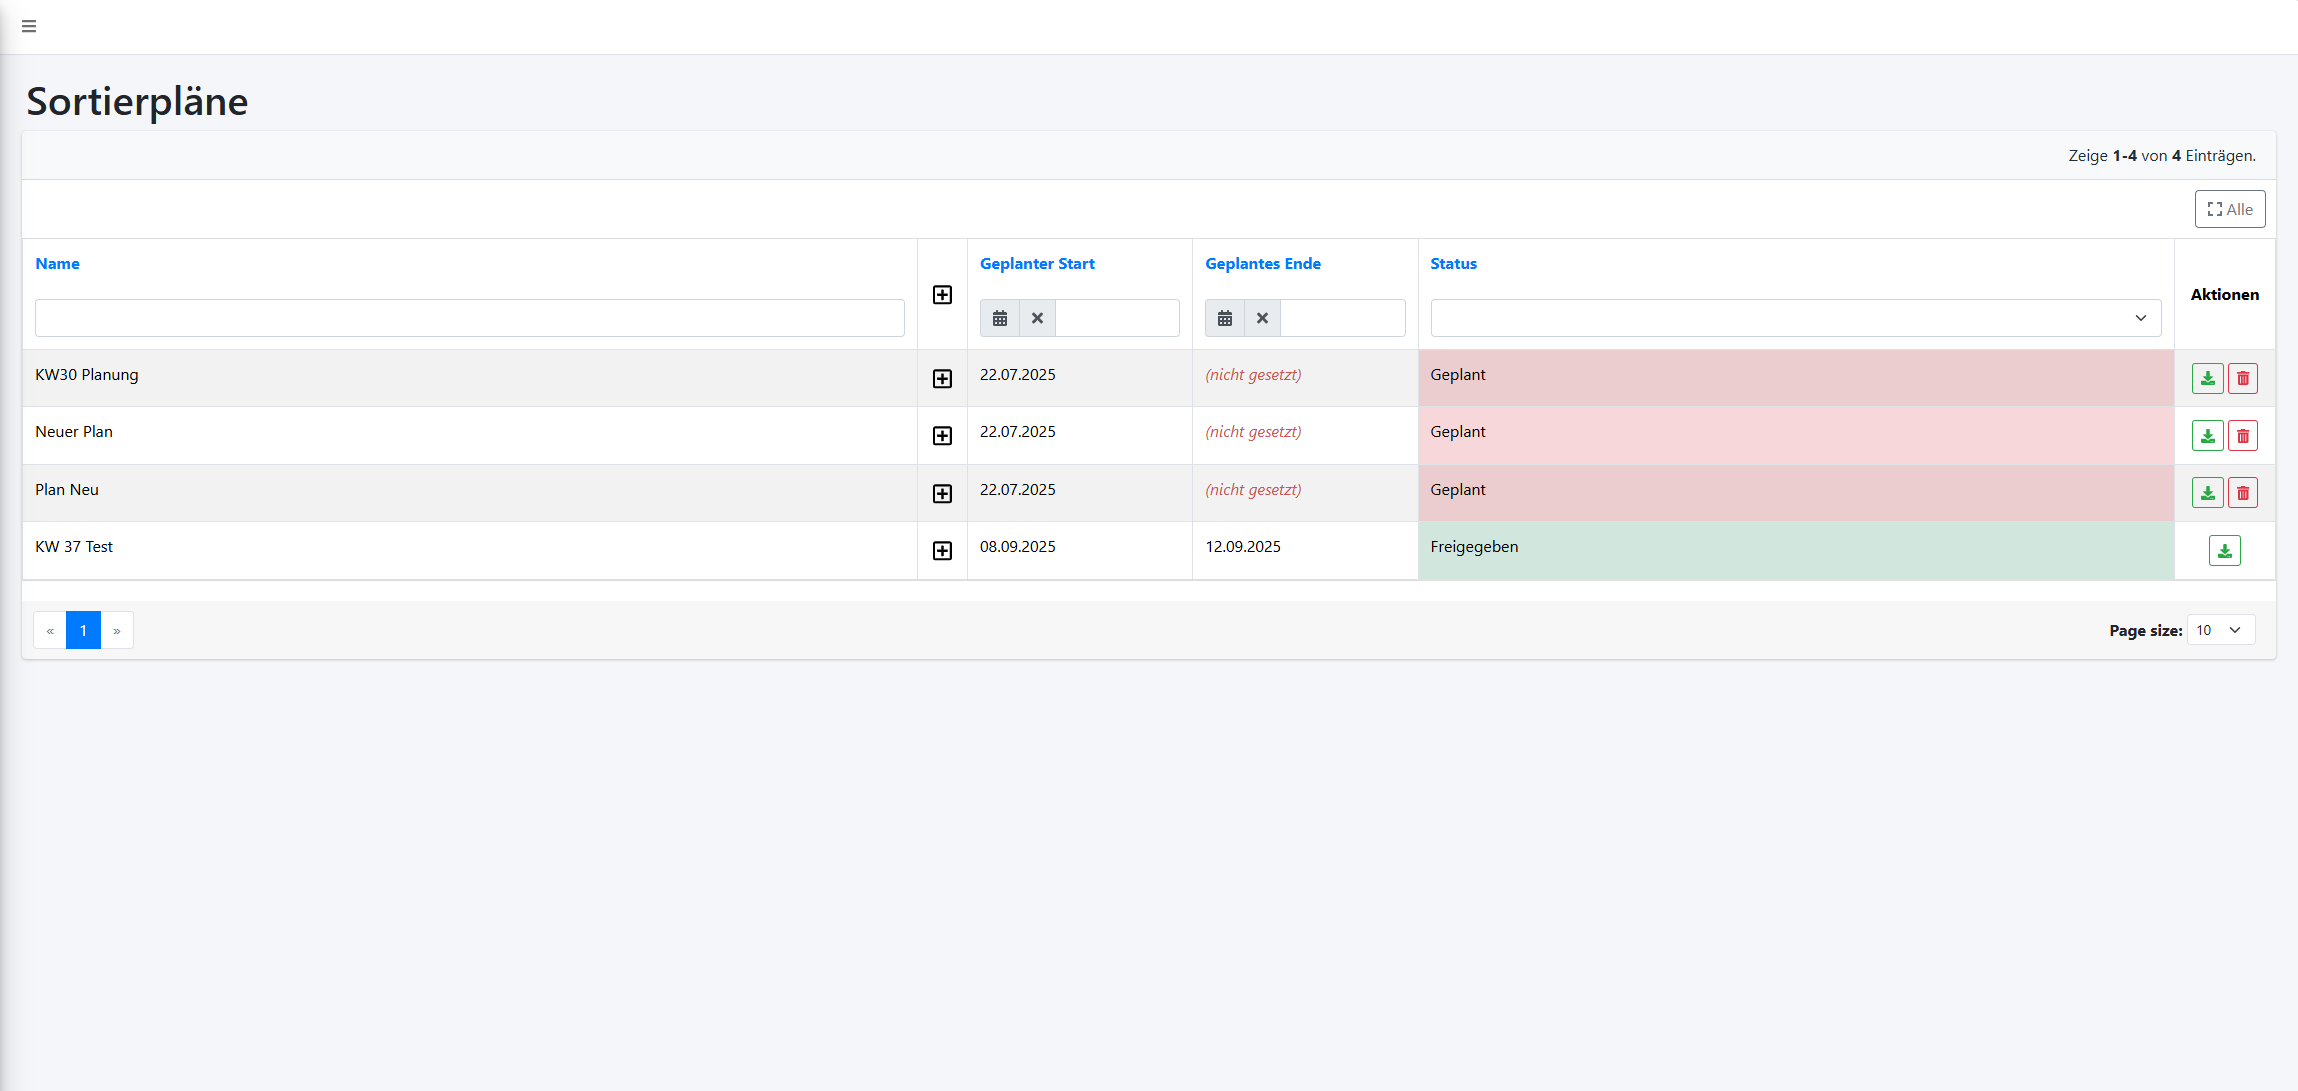Open the Status filter dropdown
Screen dimensions: 2298x1091
(1795, 318)
